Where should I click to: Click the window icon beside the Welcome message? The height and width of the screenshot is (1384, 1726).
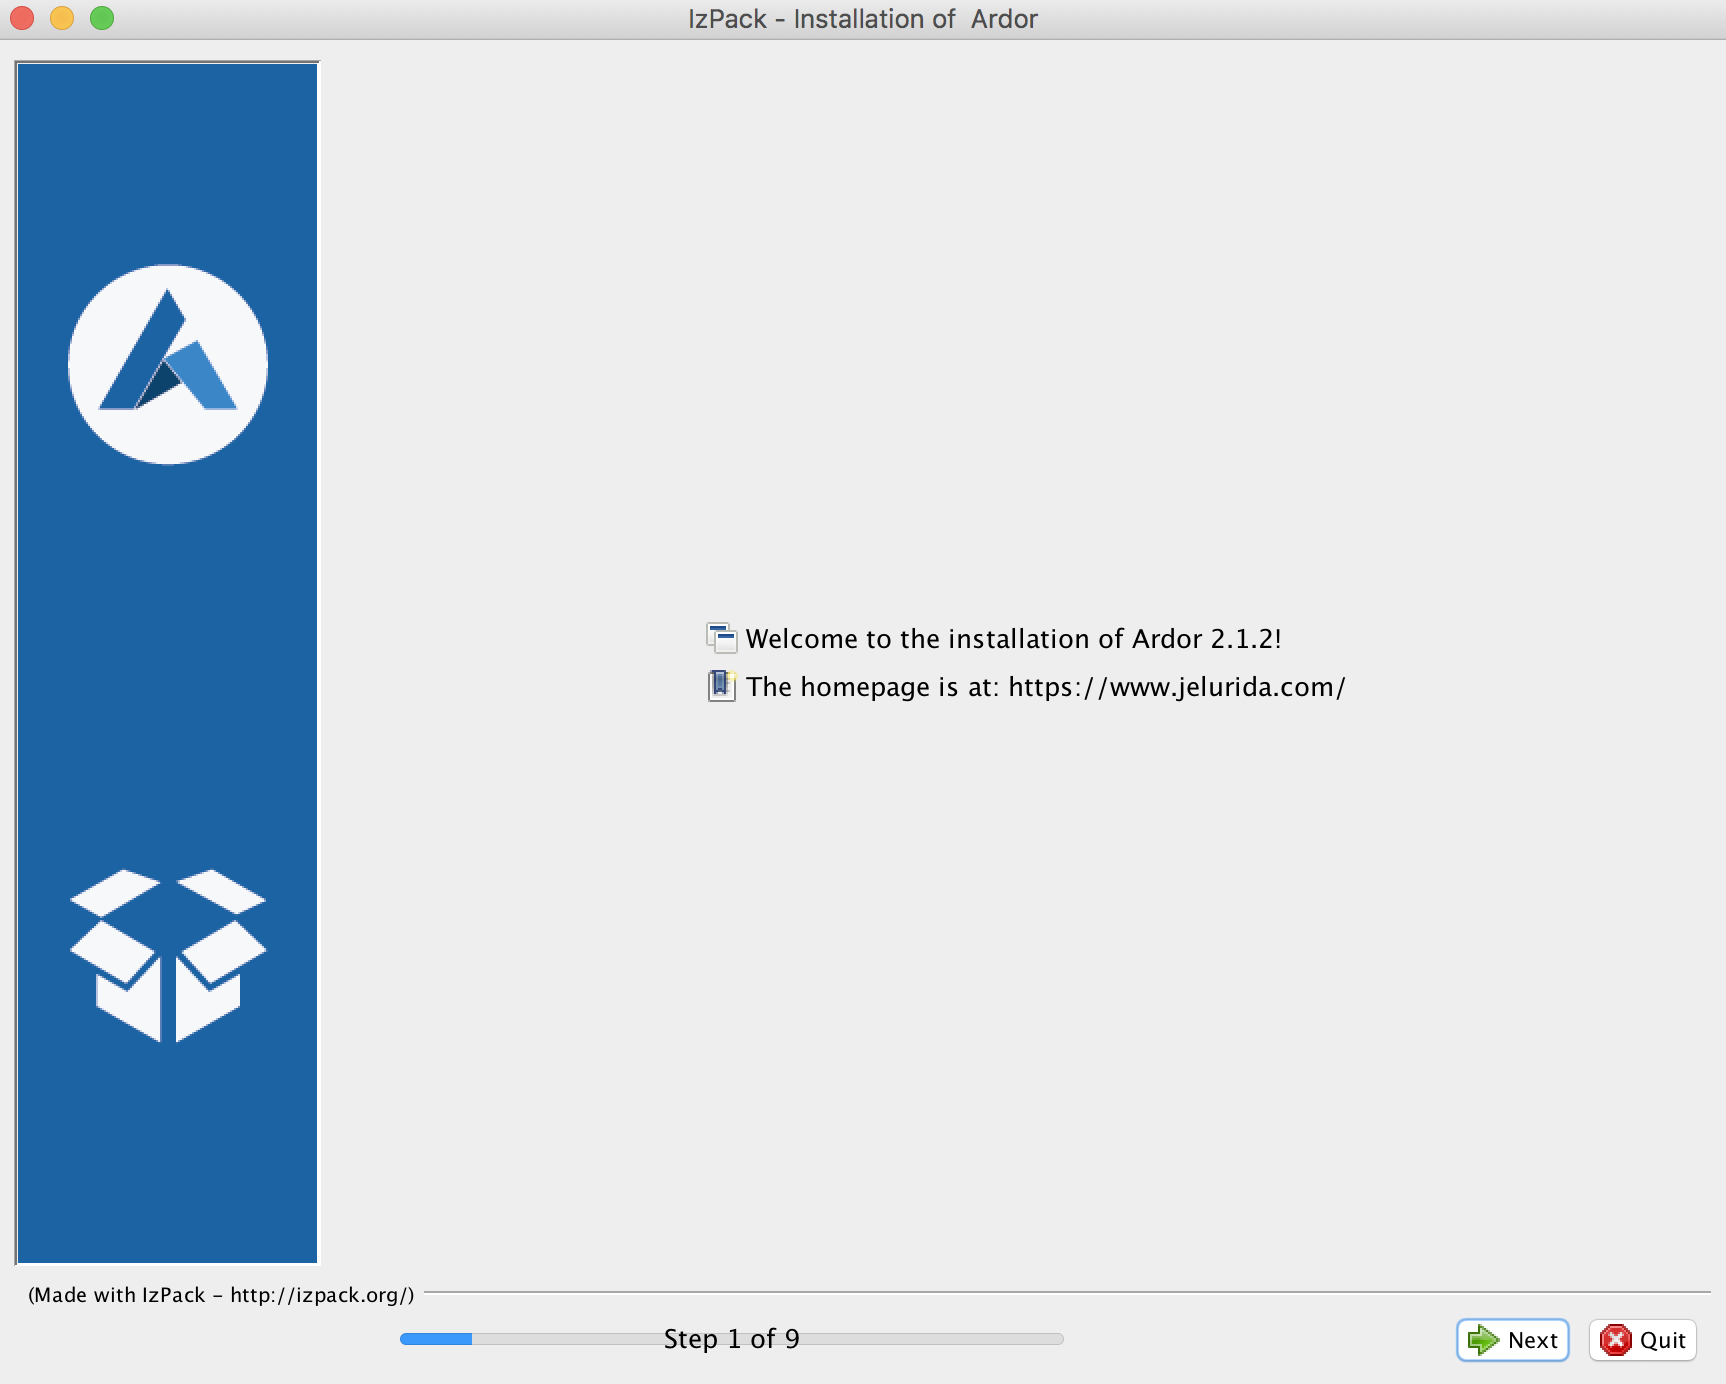[x=721, y=638]
